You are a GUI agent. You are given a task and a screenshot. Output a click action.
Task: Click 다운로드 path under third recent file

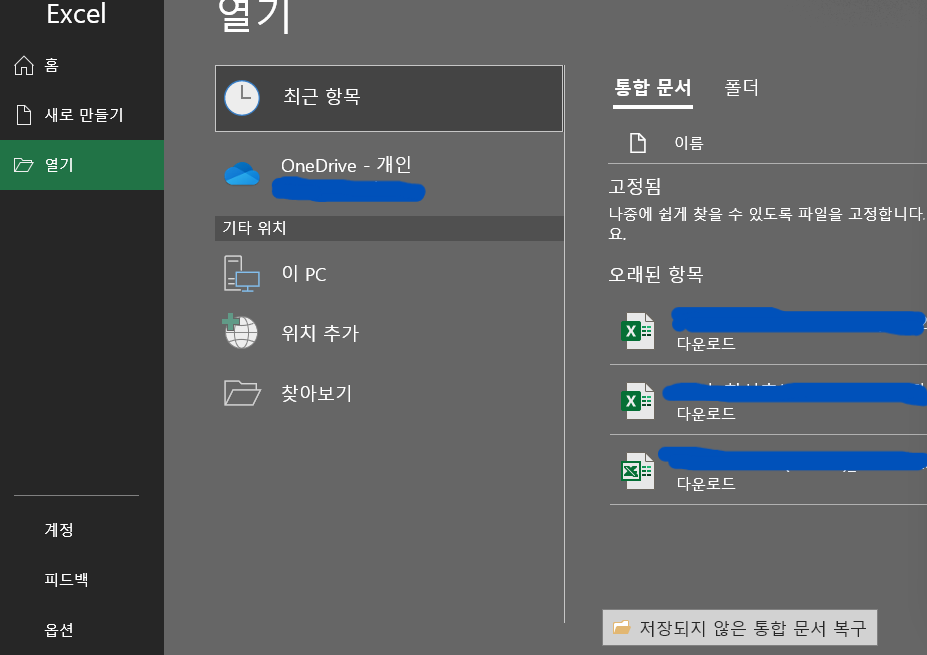point(706,484)
